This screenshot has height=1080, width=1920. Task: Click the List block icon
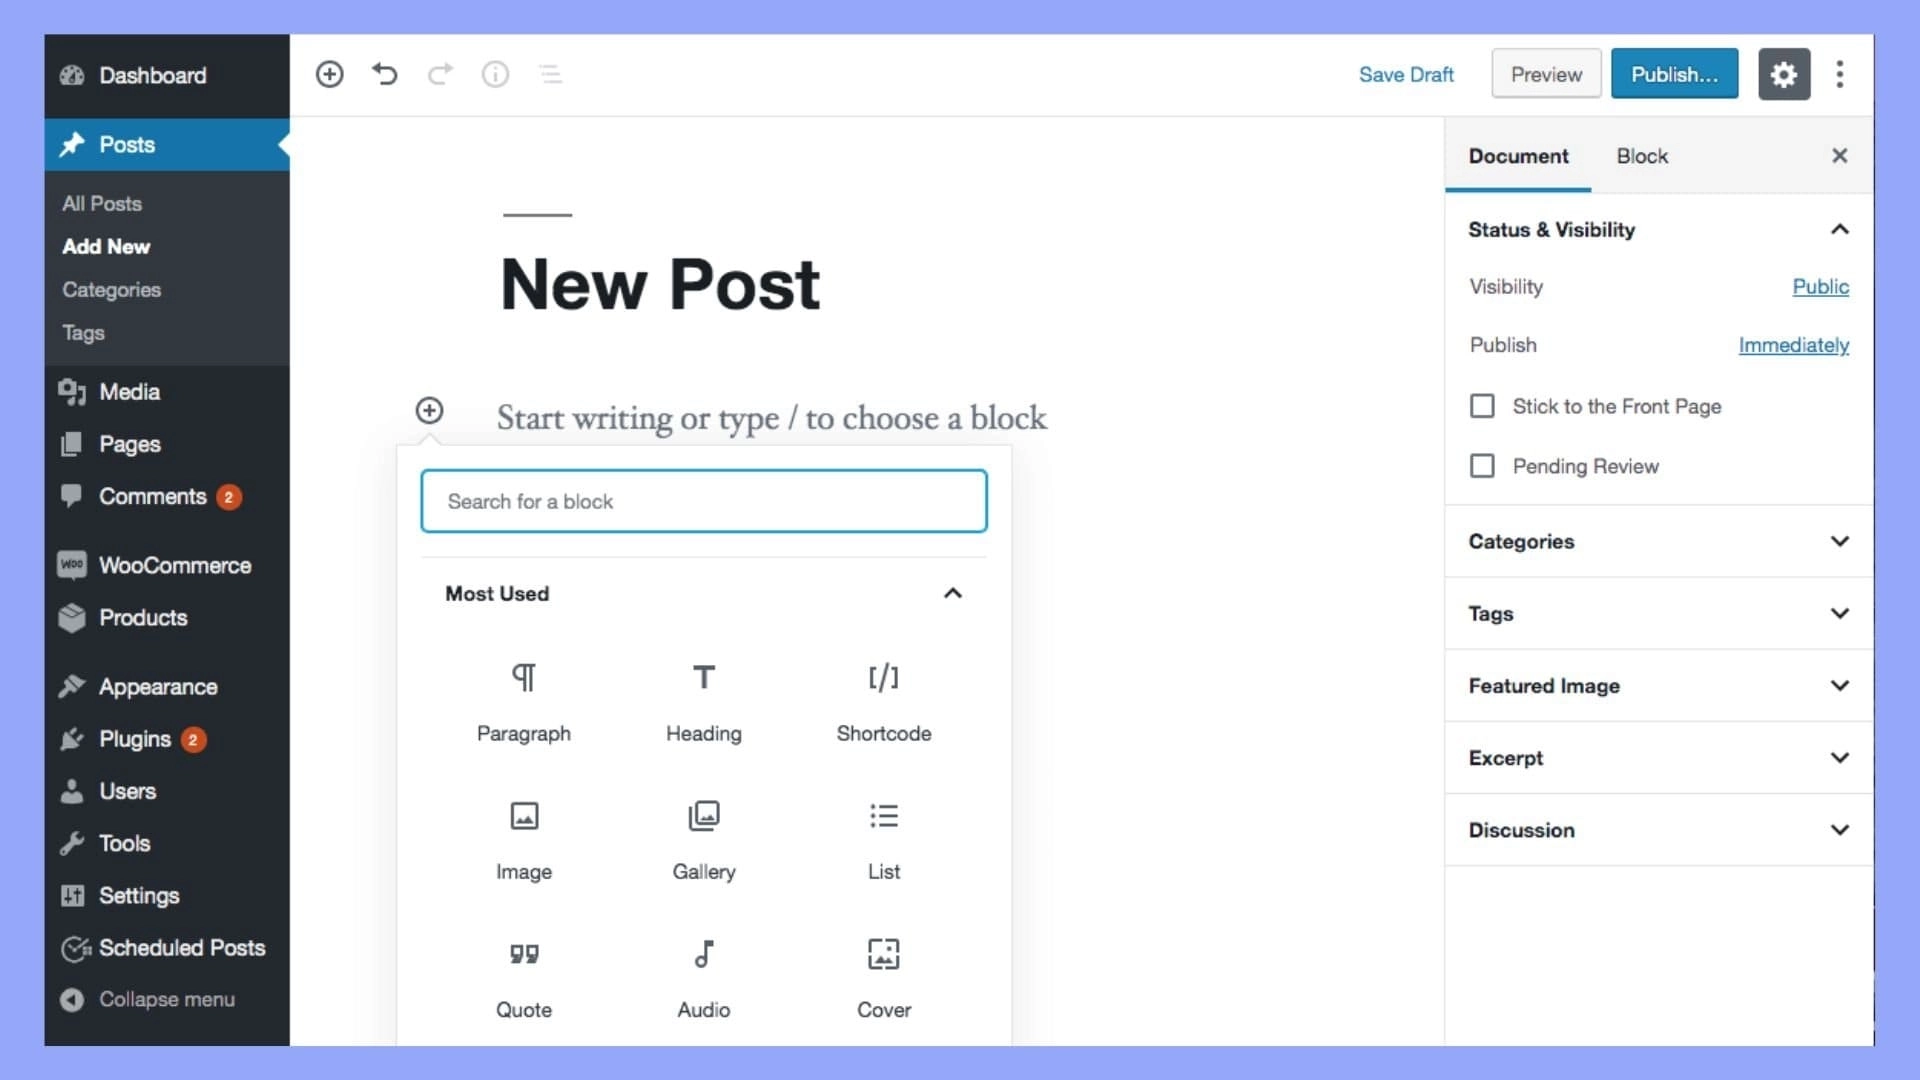(x=884, y=816)
